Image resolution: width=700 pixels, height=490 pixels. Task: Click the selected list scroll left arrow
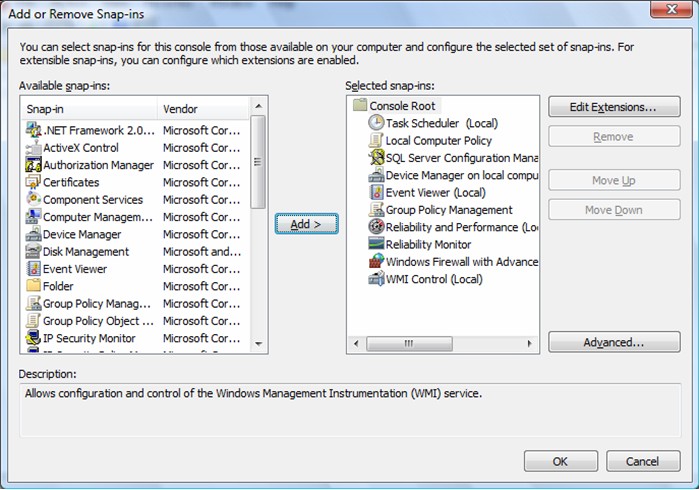tap(356, 344)
